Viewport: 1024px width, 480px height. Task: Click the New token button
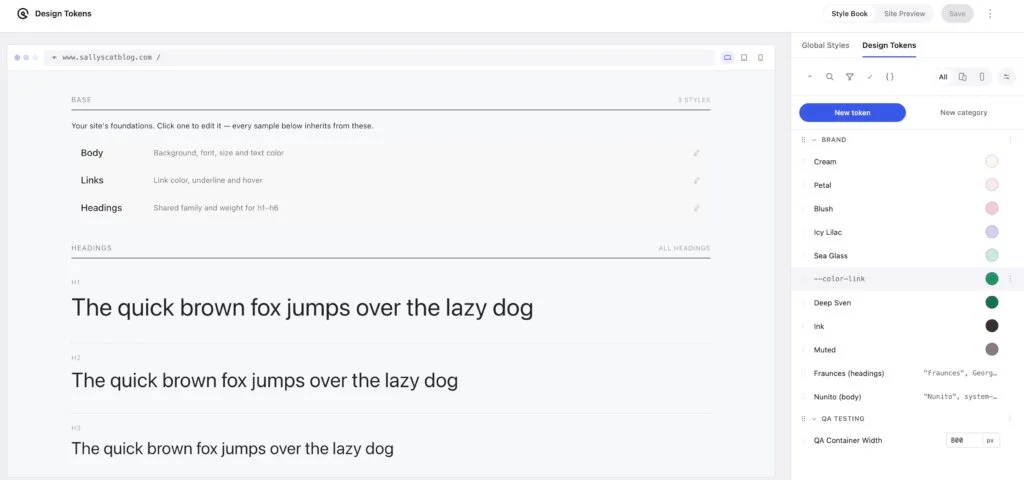tap(852, 112)
